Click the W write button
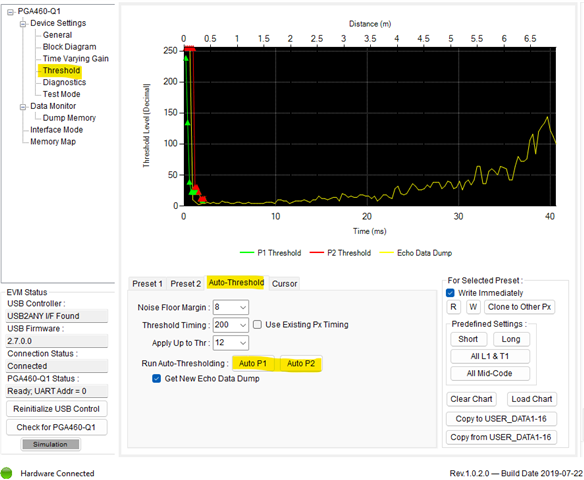The height and width of the screenshot is (480, 584). point(473,307)
